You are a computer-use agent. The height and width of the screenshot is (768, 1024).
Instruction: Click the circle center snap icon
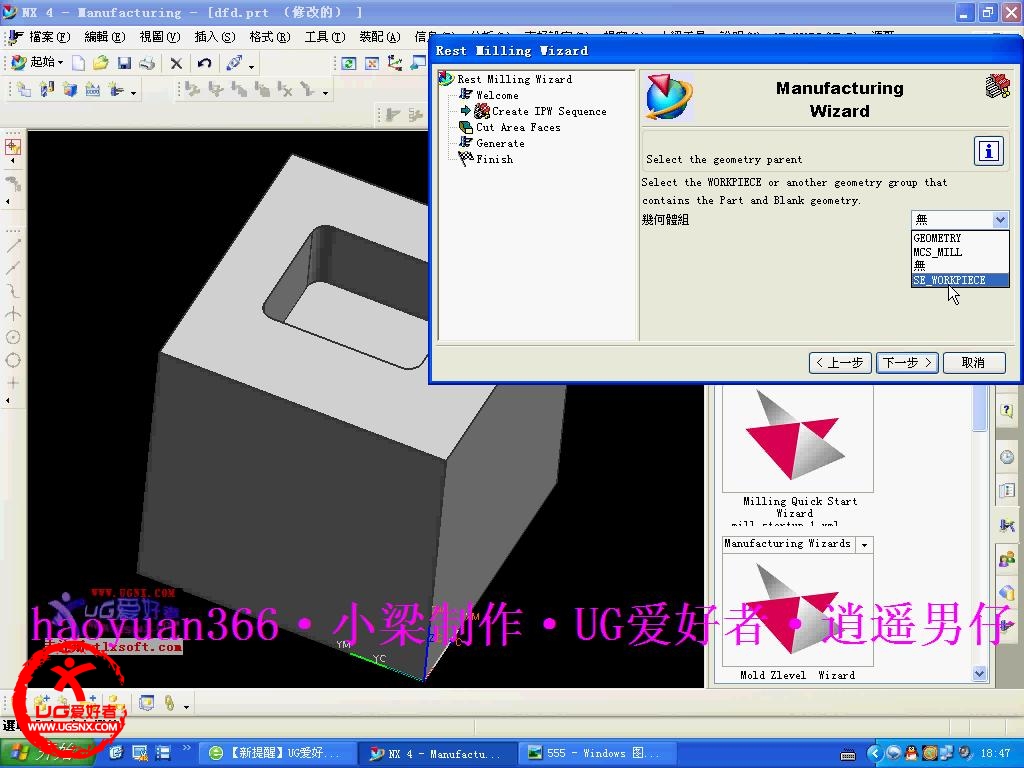13,337
